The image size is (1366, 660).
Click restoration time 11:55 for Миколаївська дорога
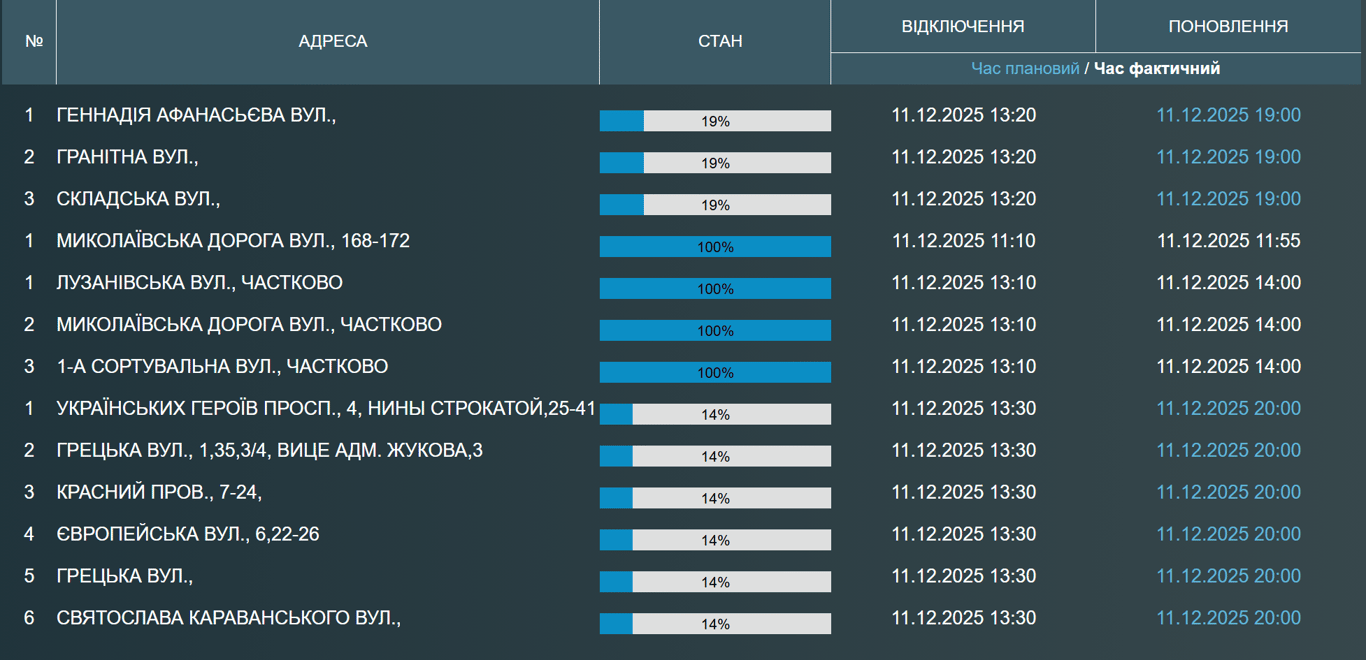(1228, 241)
